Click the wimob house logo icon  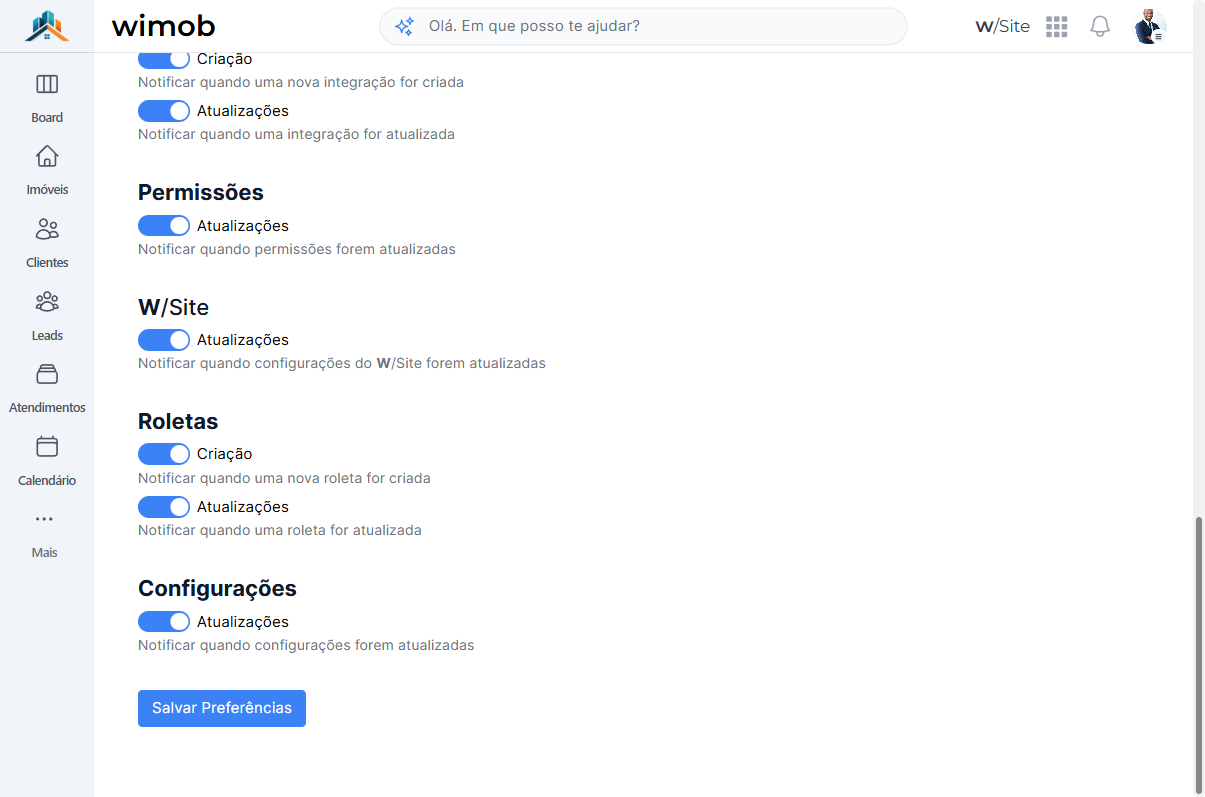point(47,26)
